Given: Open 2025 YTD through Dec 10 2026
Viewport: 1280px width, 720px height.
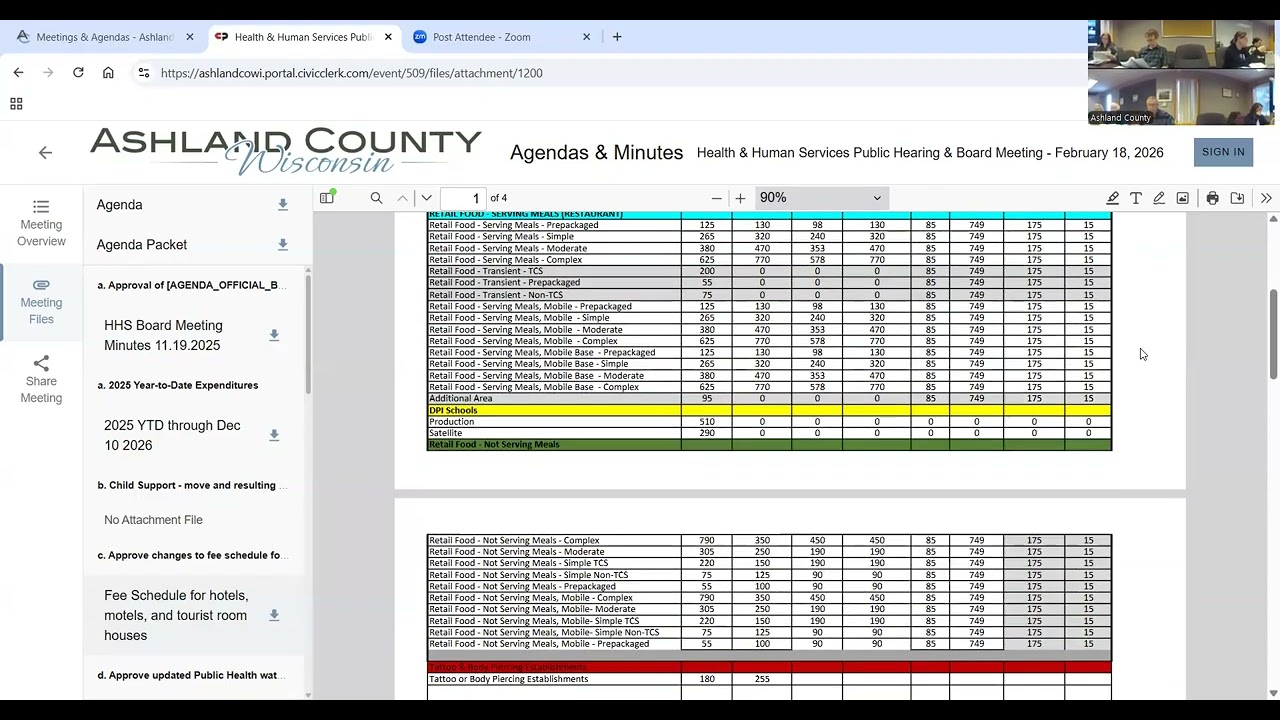Looking at the screenshot, I should pyautogui.click(x=172, y=435).
